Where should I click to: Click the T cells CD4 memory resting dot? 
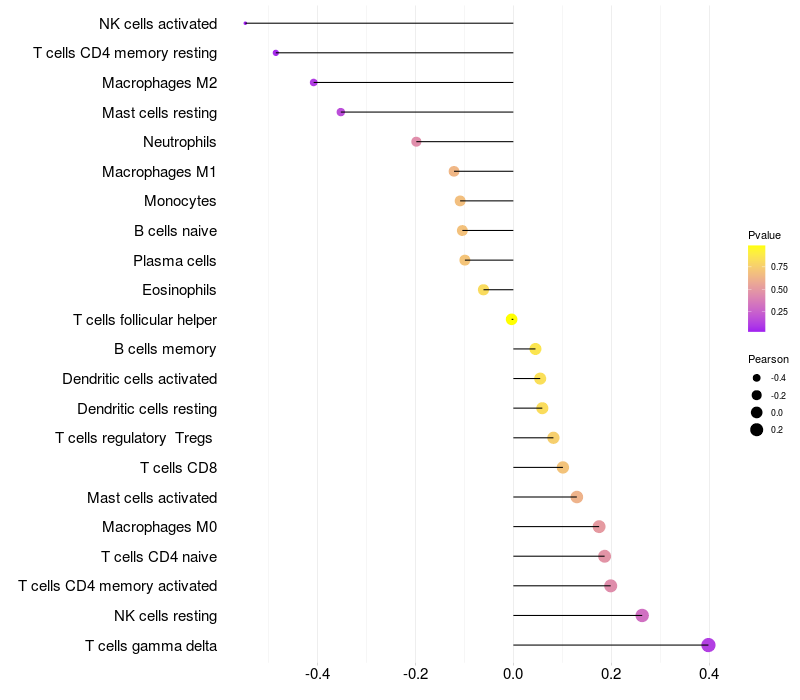pyautogui.click(x=276, y=53)
